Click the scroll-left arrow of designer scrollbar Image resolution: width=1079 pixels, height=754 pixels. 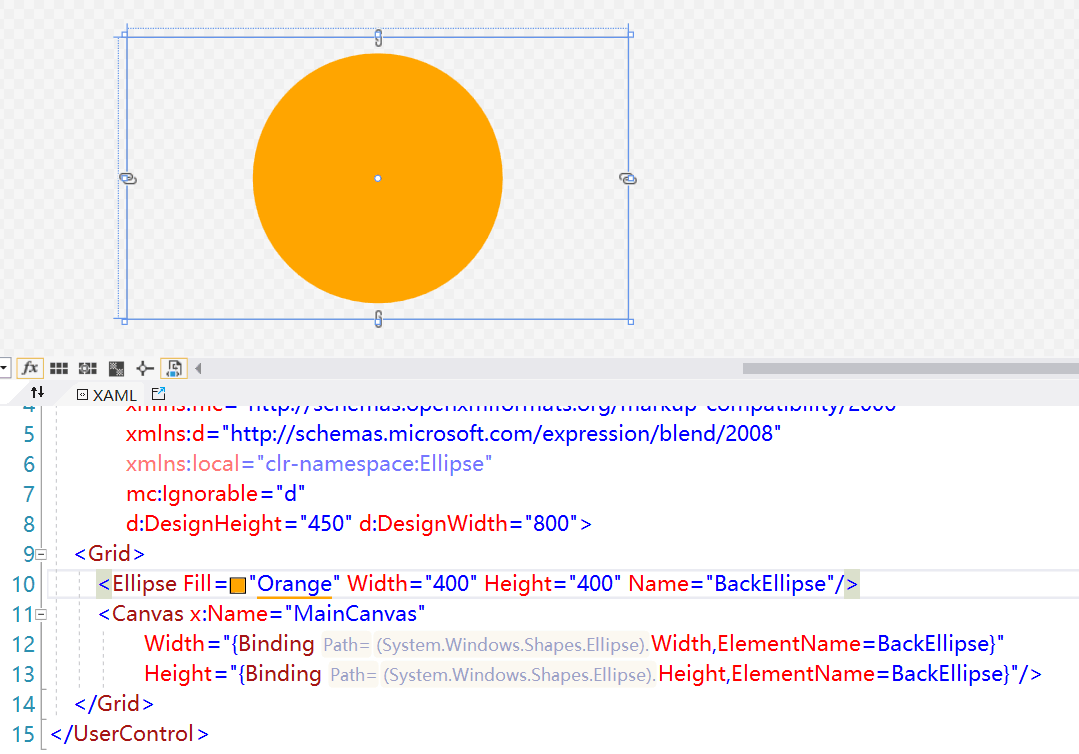pos(198,368)
